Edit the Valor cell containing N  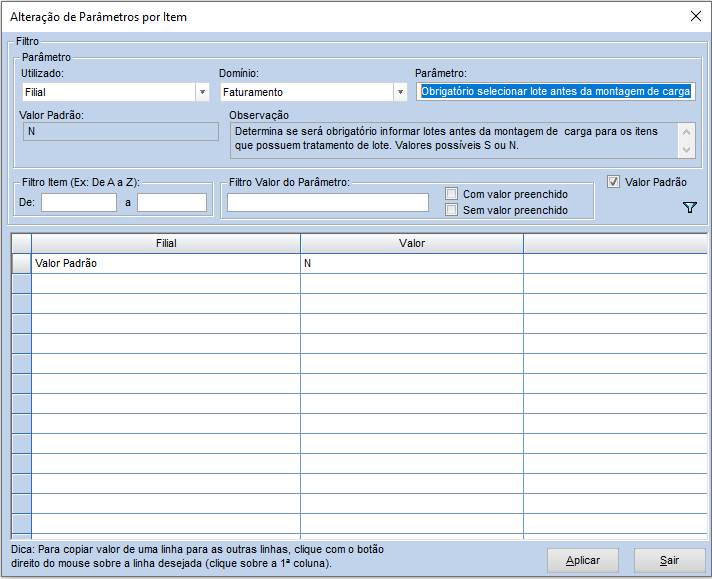411,263
